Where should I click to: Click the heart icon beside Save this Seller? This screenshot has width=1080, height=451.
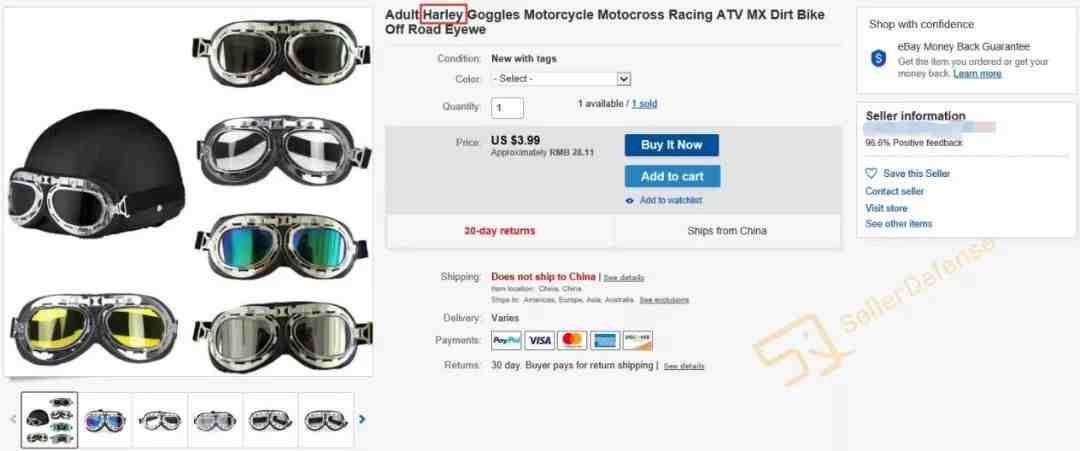[871, 174]
